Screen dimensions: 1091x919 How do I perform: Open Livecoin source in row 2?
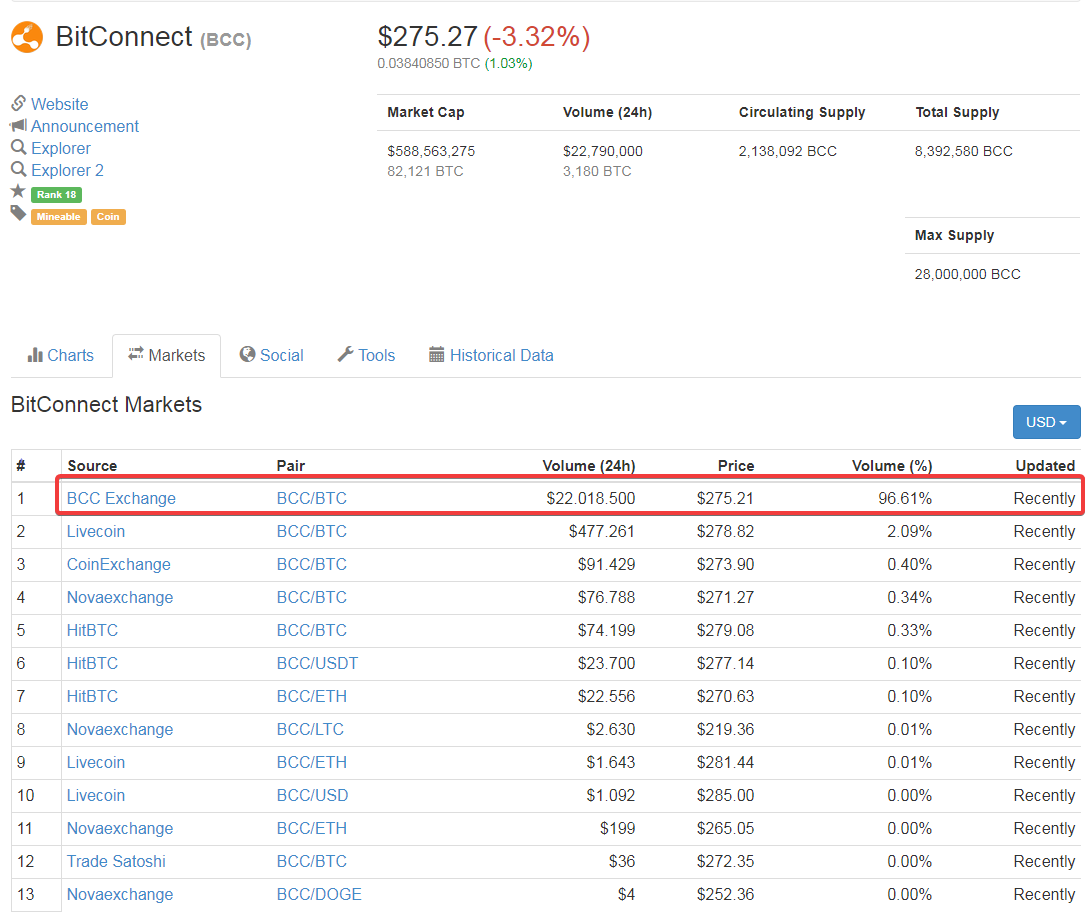click(96, 532)
